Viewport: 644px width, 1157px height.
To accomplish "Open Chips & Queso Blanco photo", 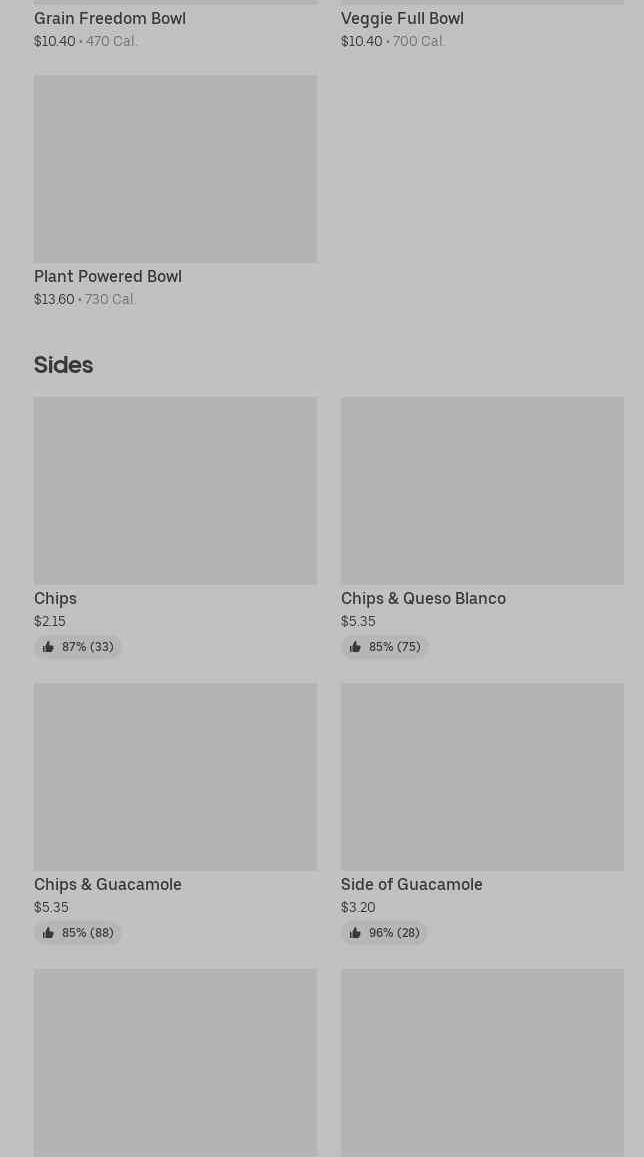I will 482,490.
